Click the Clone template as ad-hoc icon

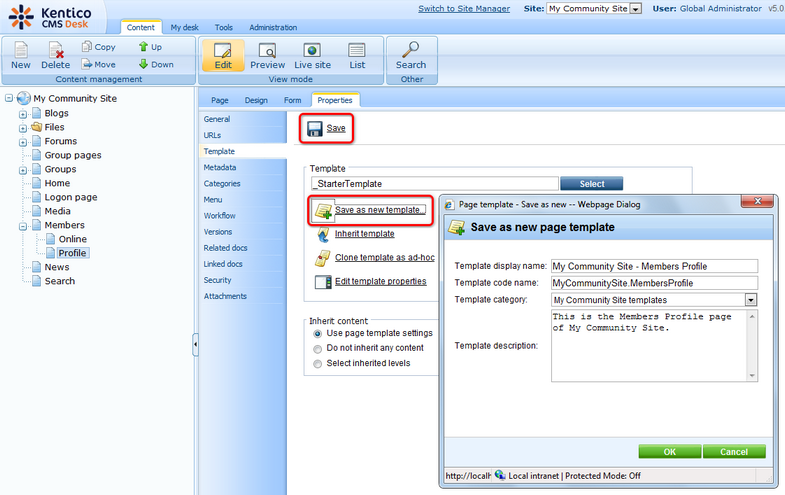(323, 258)
